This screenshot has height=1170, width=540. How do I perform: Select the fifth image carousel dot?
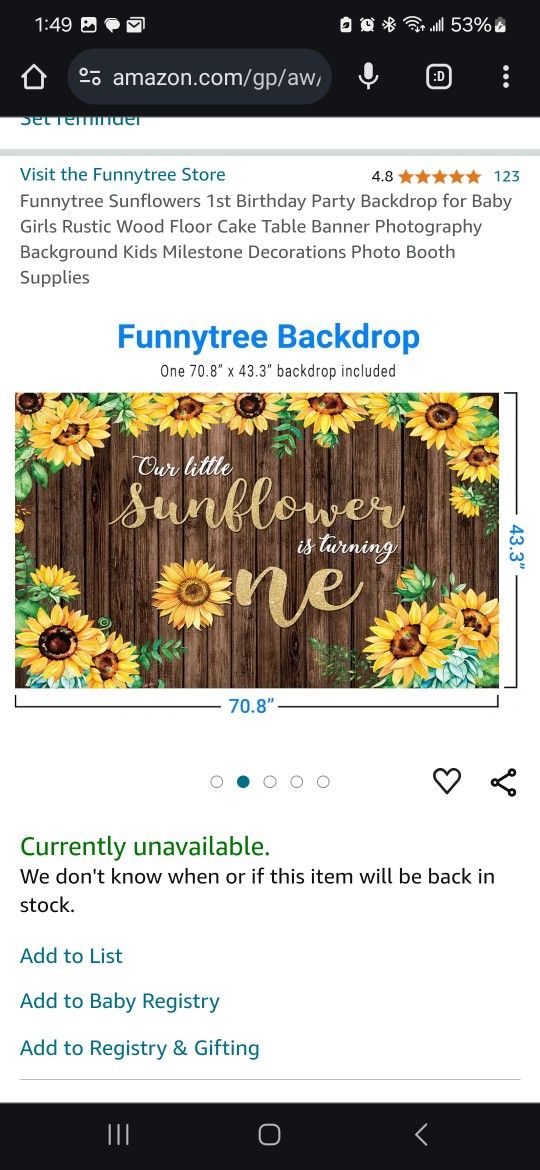pyautogui.click(x=323, y=782)
